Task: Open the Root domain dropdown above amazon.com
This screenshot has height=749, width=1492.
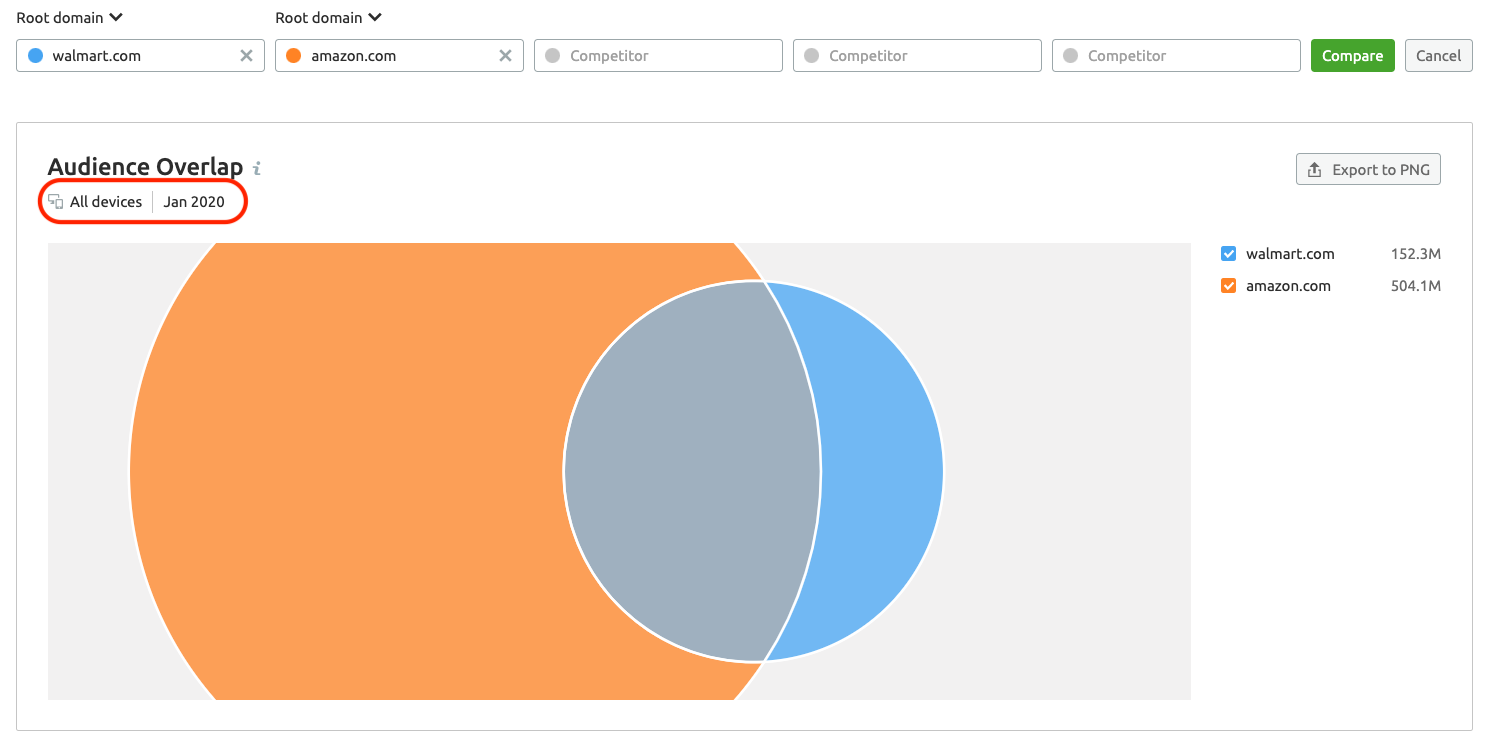Action: [329, 17]
